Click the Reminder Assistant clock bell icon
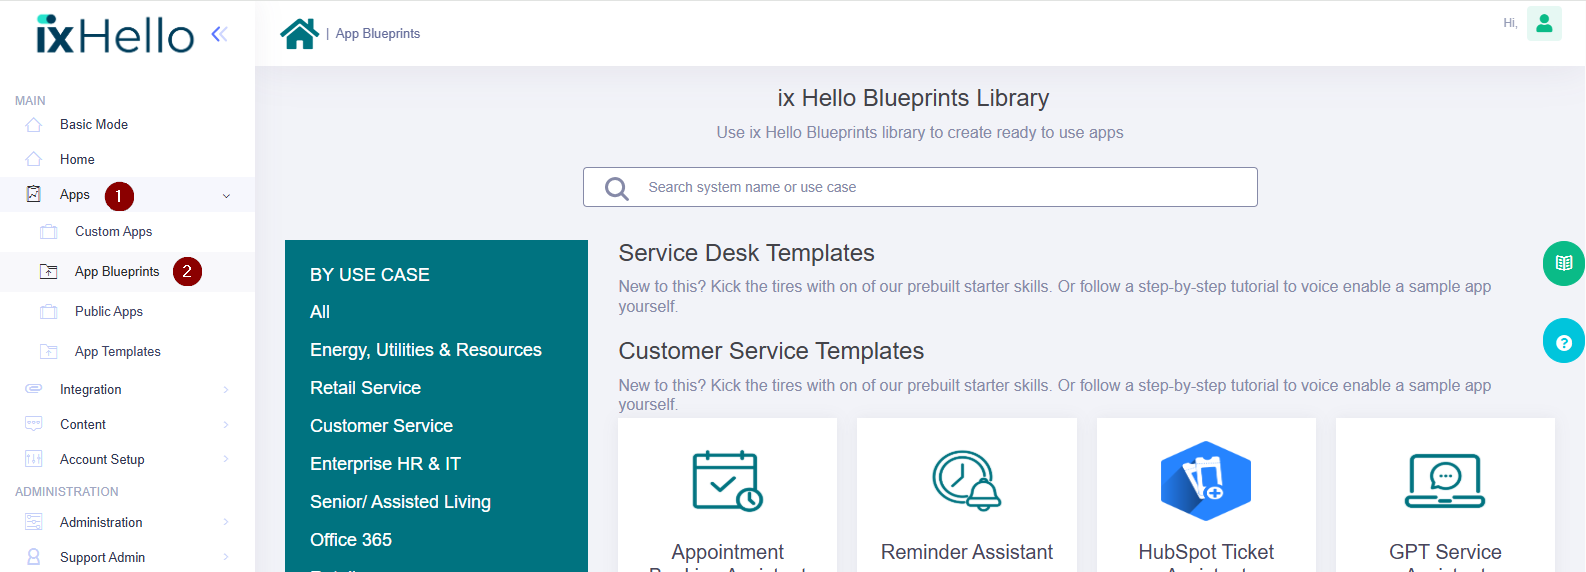Screen dimensions: 1586x572 pyautogui.click(x=967, y=481)
